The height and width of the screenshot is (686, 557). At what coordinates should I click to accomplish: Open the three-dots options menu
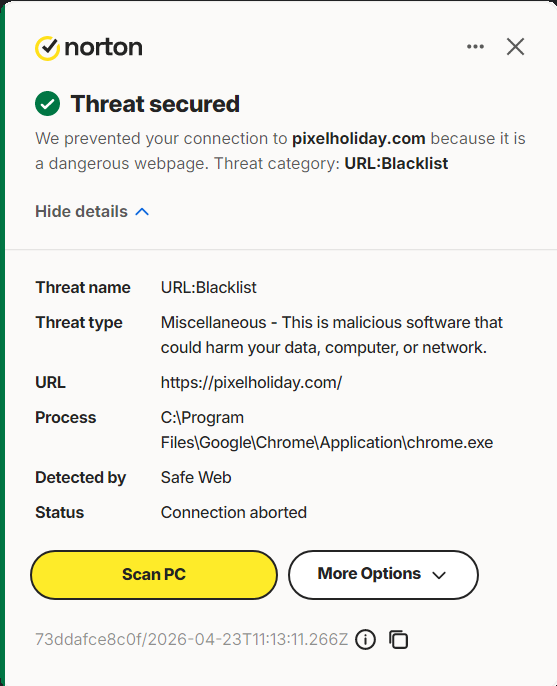475,46
